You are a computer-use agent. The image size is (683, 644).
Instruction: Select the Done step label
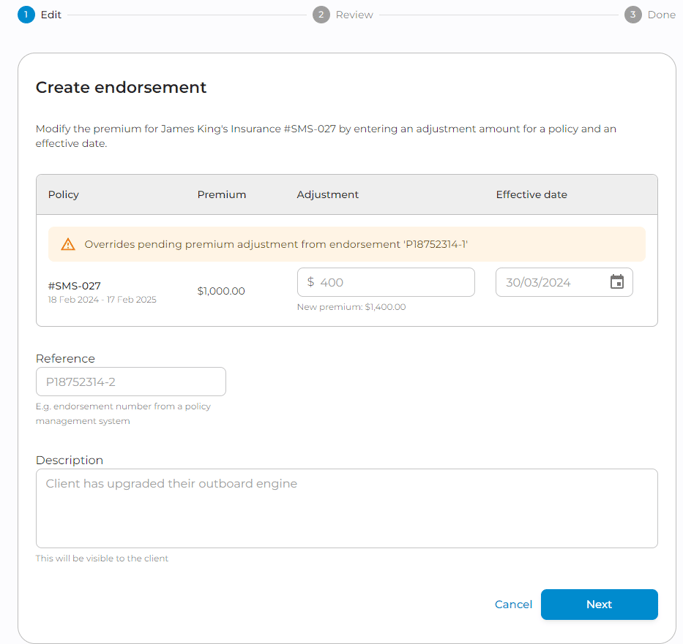click(661, 15)
